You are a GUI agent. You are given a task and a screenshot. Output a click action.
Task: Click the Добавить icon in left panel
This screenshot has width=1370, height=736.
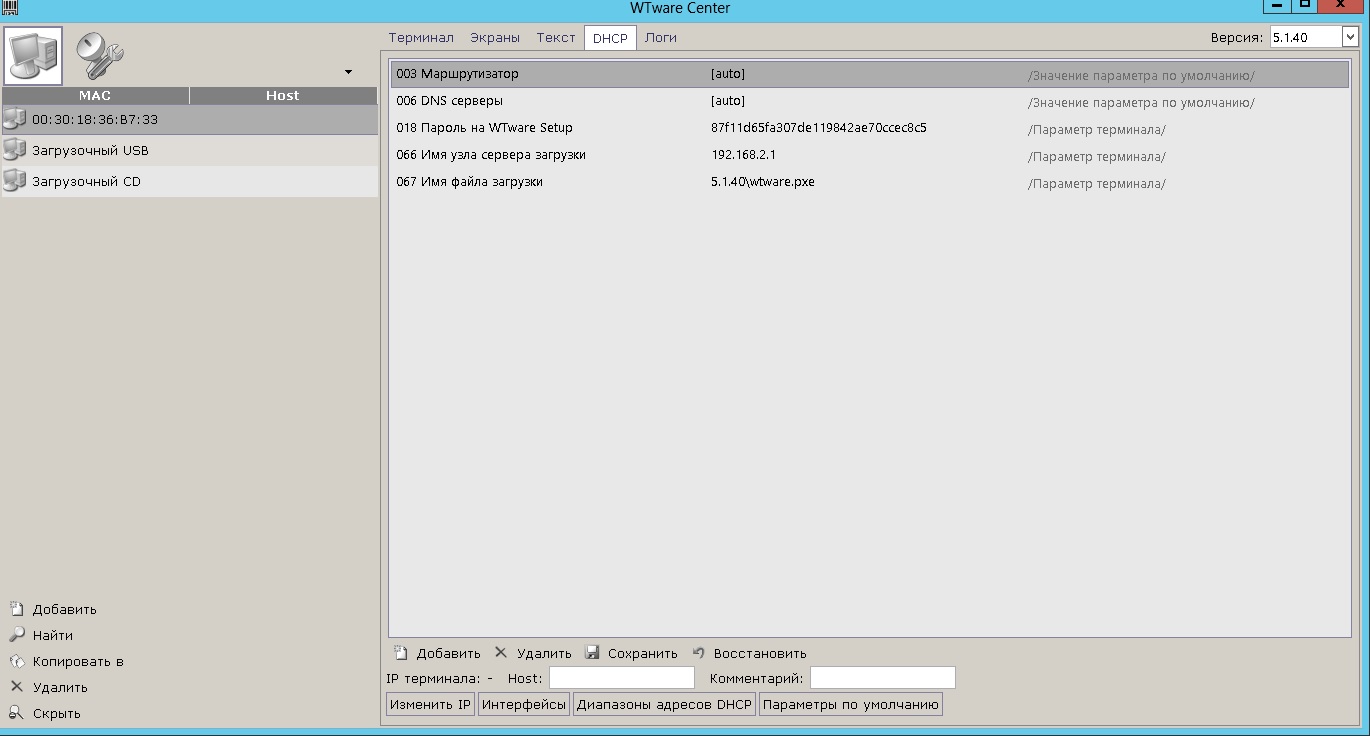click(16, 609)
